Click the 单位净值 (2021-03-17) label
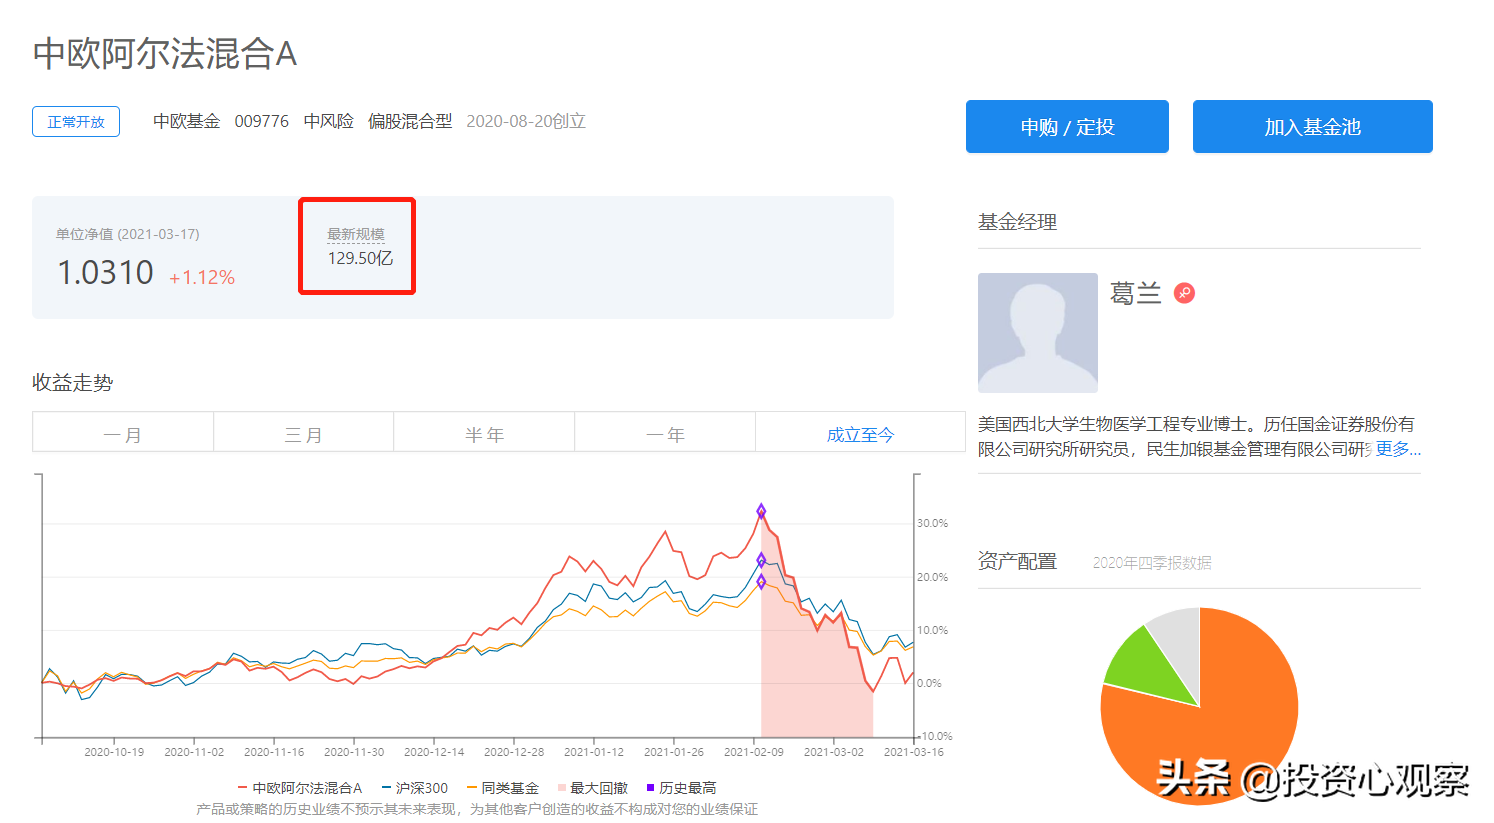The height and width of the screenshot is (823, 1494). (x=128, y=234)
